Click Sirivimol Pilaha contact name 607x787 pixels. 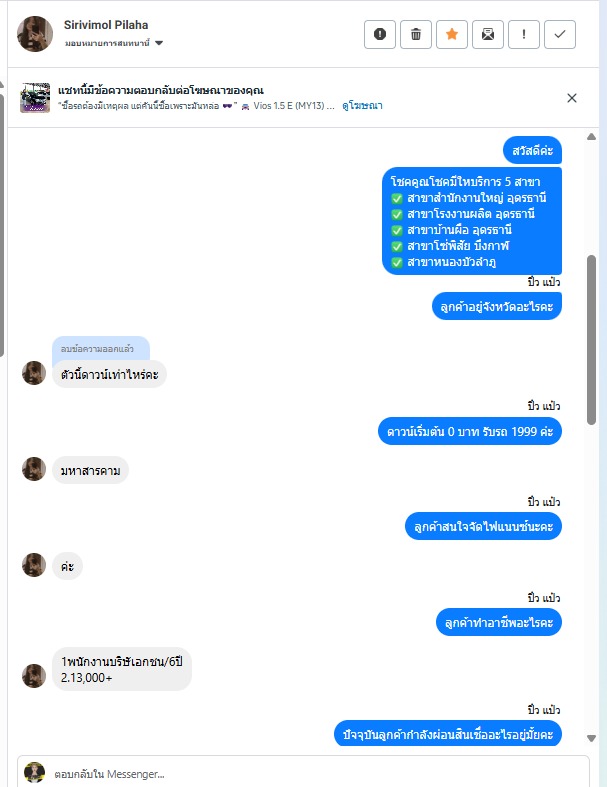106,25
